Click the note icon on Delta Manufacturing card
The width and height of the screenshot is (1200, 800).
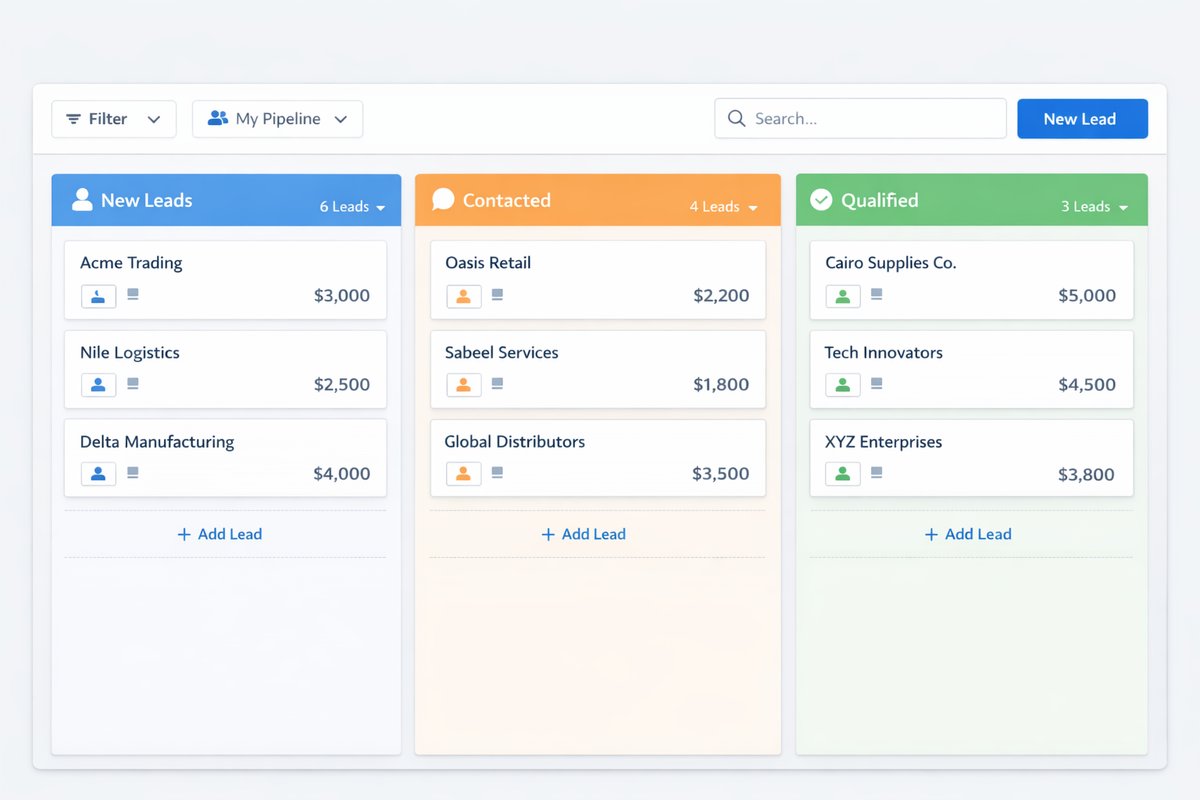(x=133, y=473)
